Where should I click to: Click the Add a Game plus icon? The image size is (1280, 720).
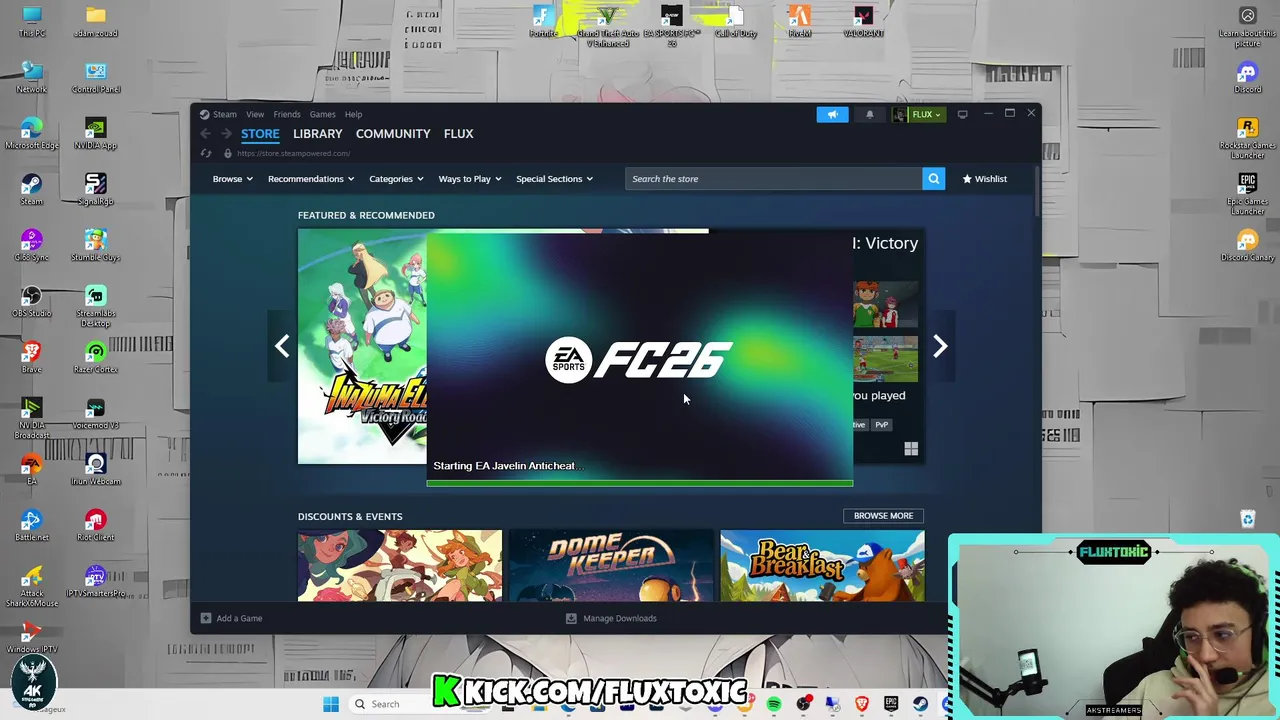point(206,618)
